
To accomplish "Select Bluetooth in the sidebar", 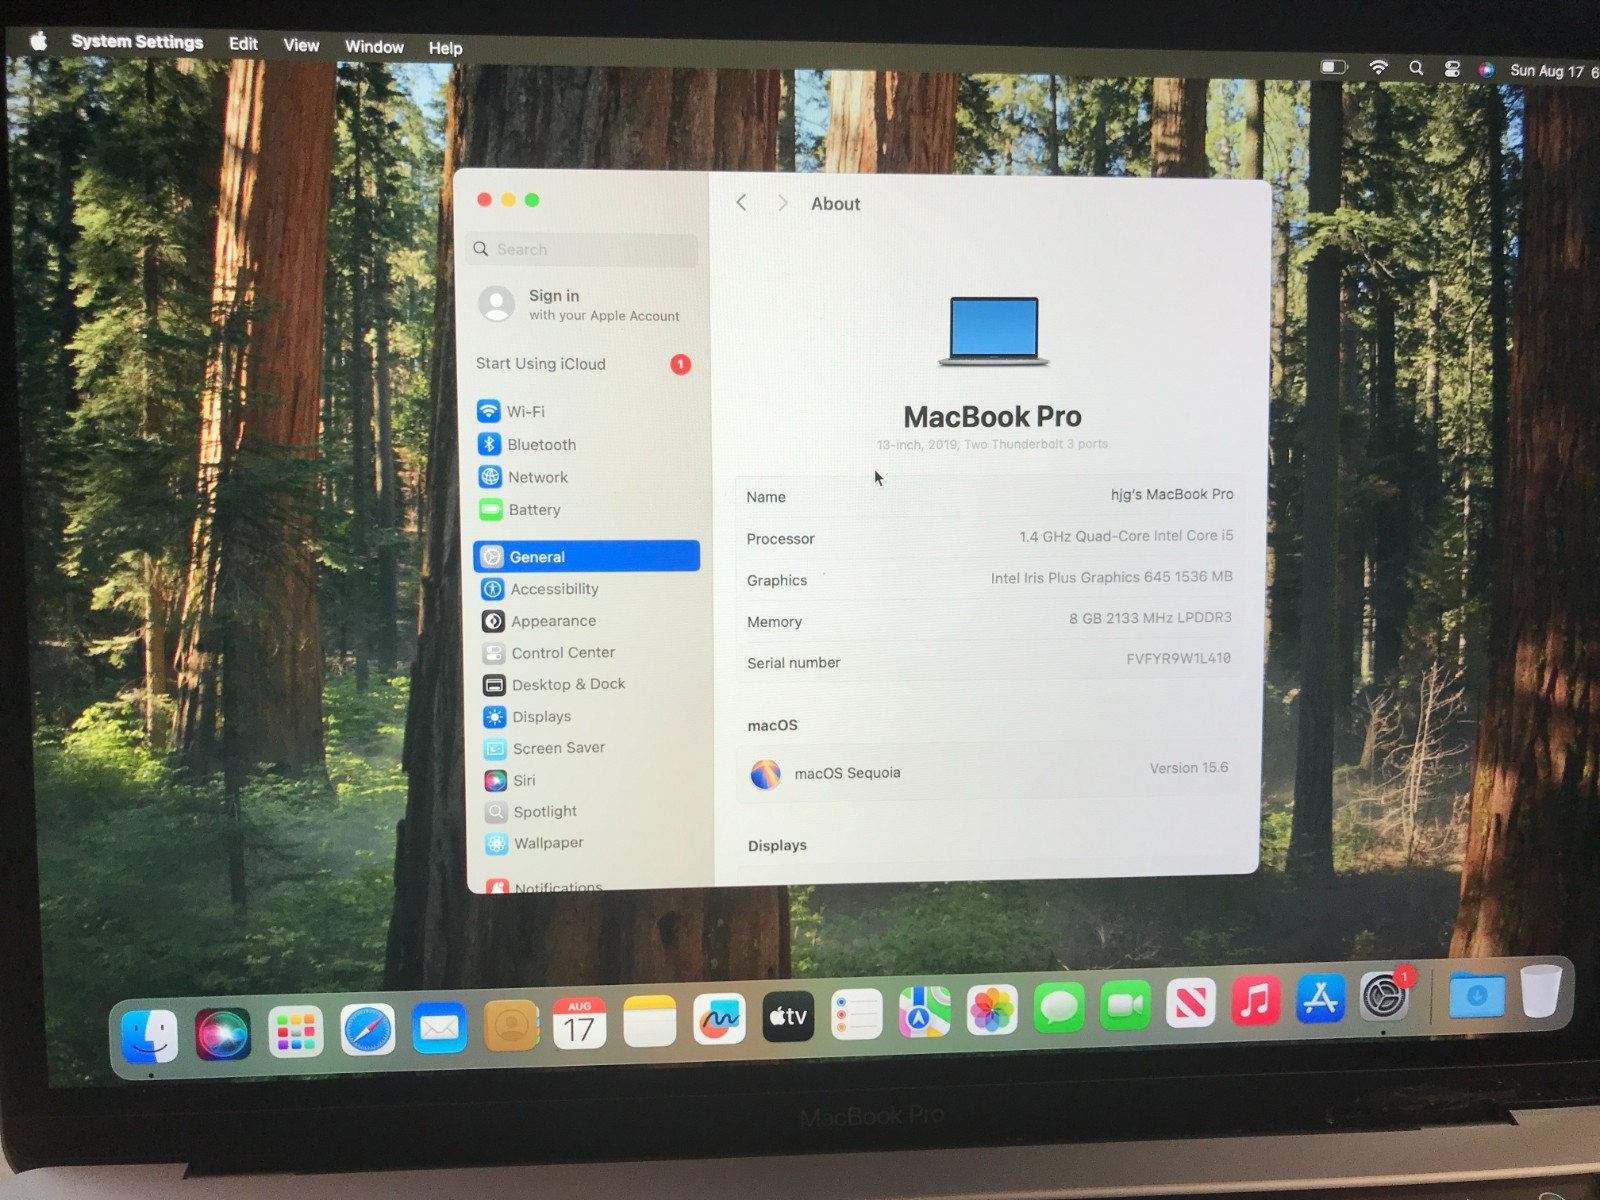I will 541,444.
